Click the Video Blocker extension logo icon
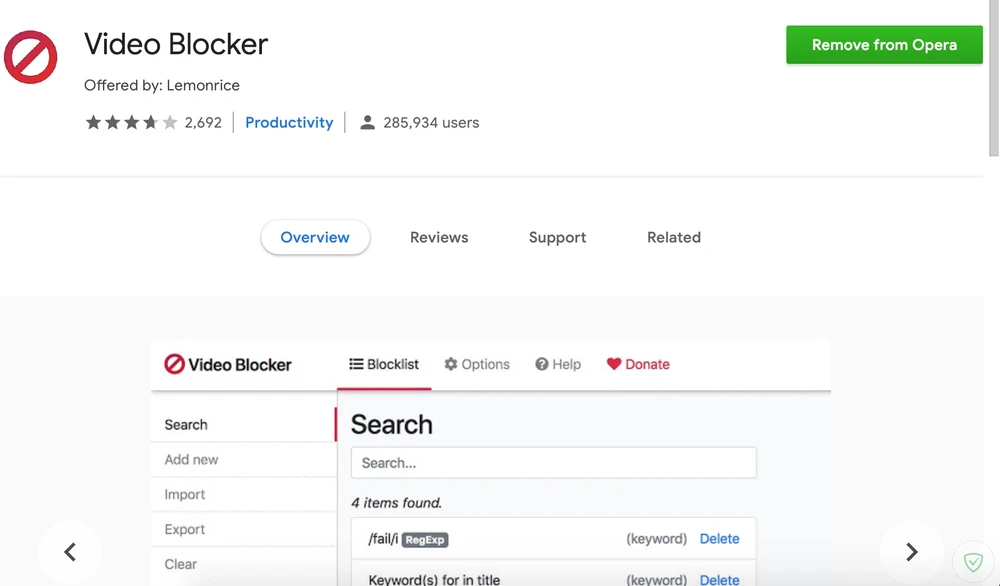This screenshot has width=1000, height=586. tap(31, 56)
